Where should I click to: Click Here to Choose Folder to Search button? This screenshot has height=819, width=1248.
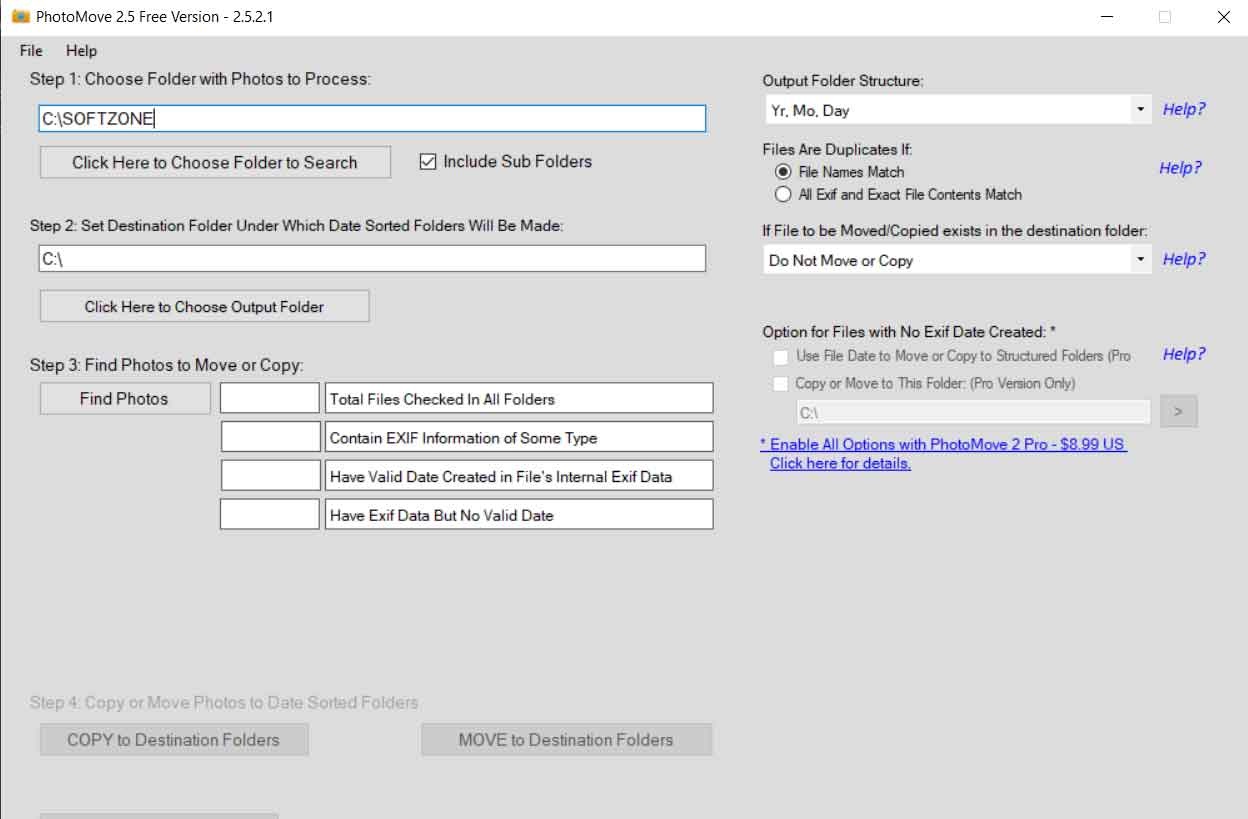point(215,162)
